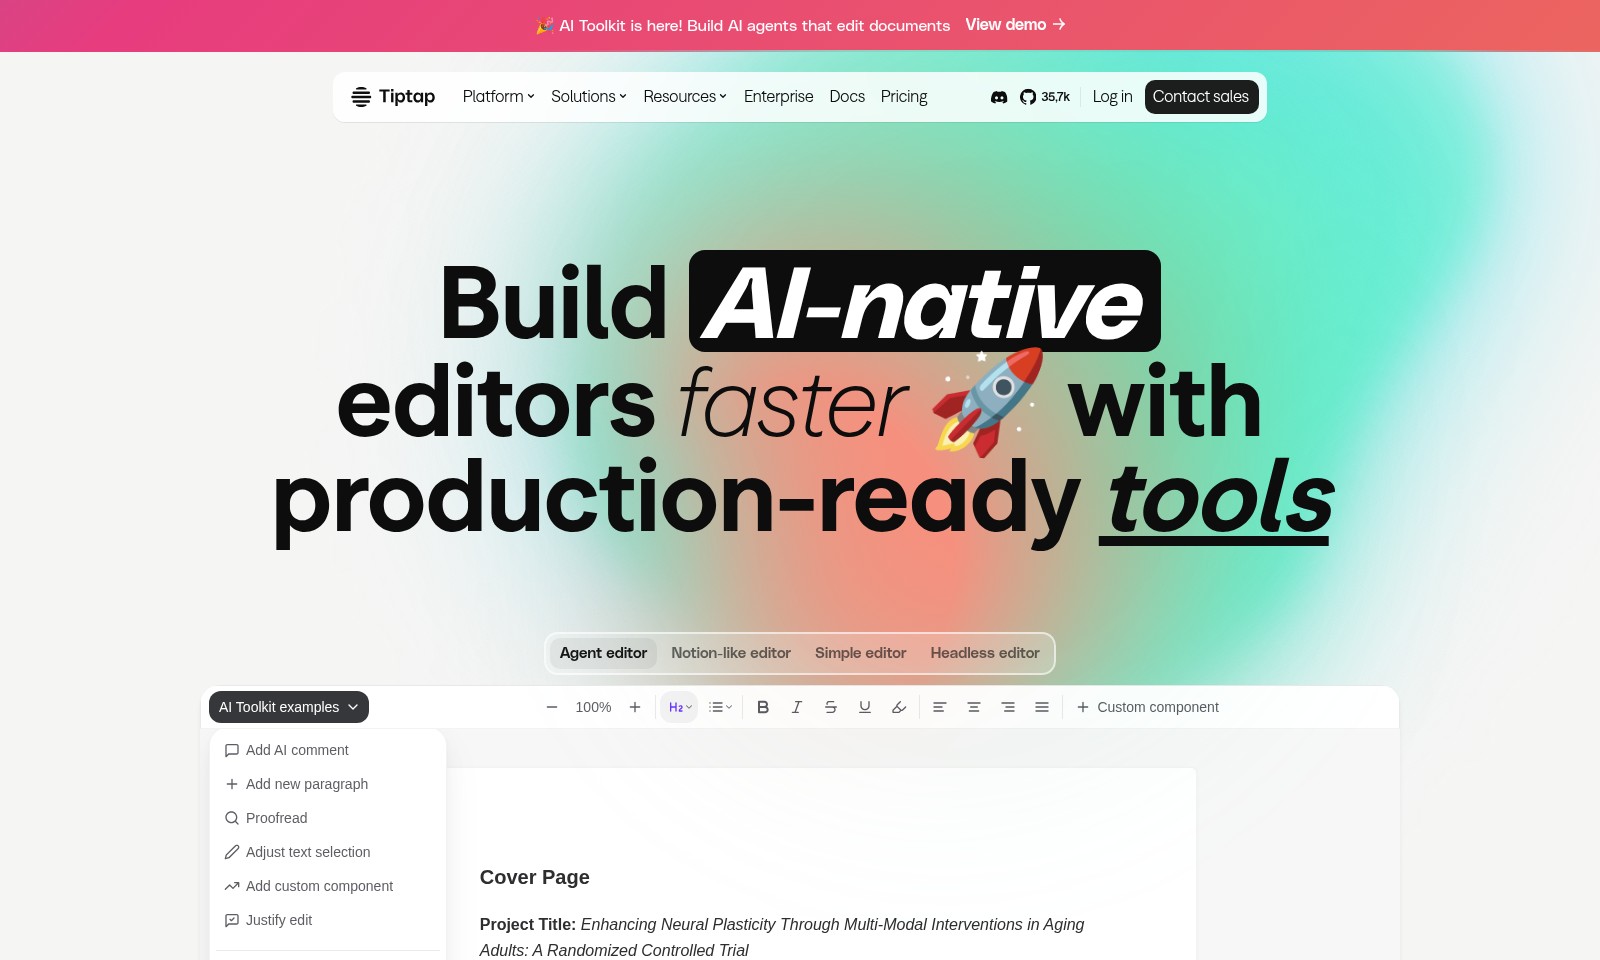The height and width of the screenshot is (960, 1600).
Task: Switch to the Notion-like editor tab
Action: (x=731, y=653)
